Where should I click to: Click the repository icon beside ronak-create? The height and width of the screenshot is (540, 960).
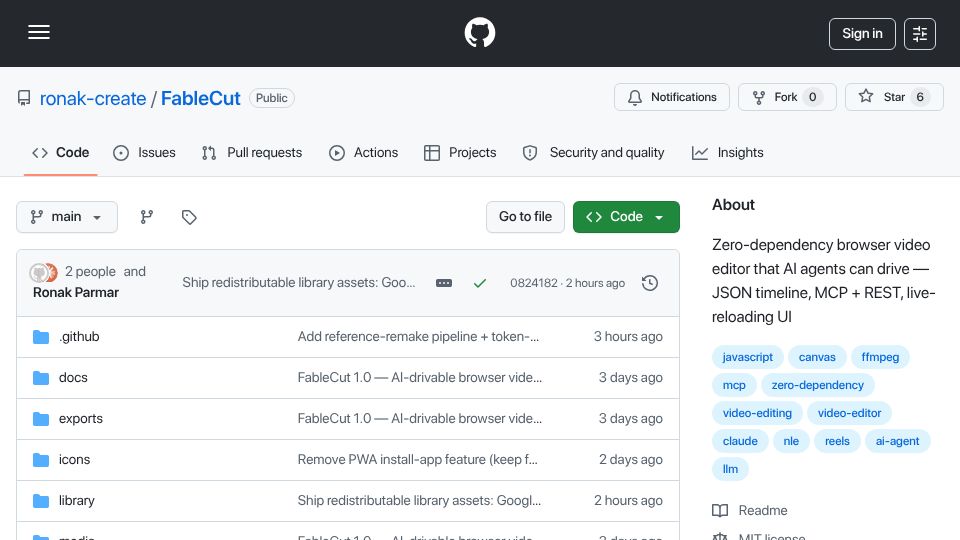[24, 98]
